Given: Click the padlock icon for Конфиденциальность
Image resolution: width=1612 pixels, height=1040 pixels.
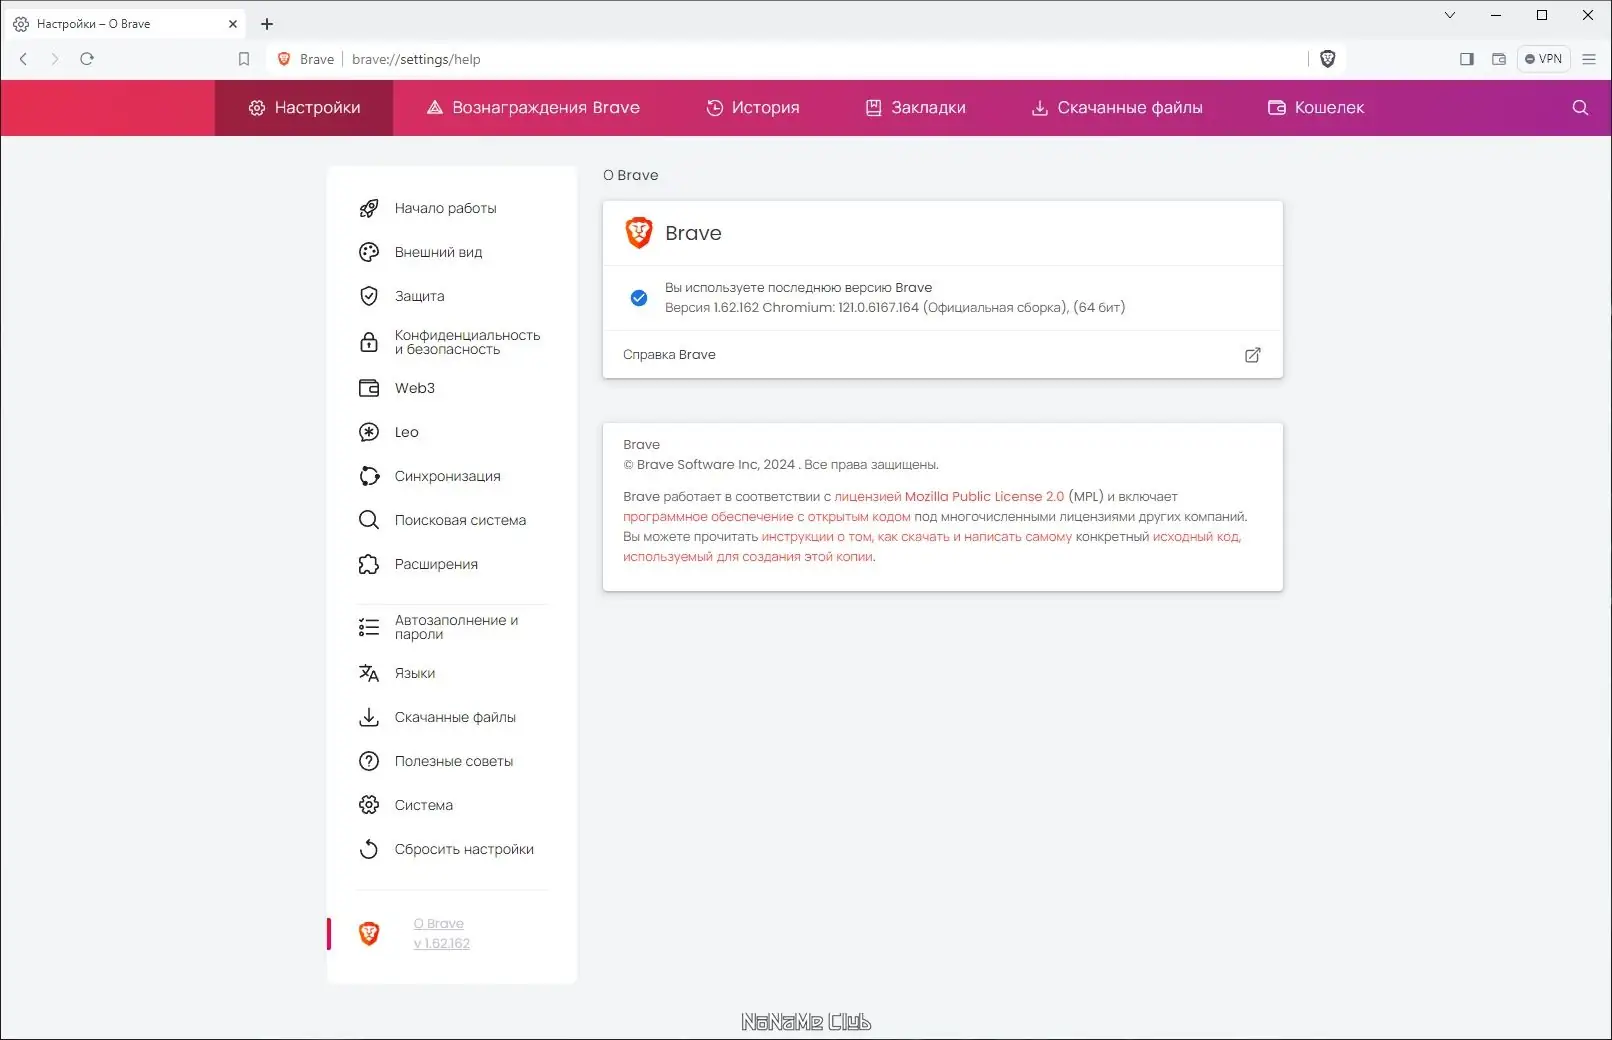Looking at the screenshot, I should [369, 342].
